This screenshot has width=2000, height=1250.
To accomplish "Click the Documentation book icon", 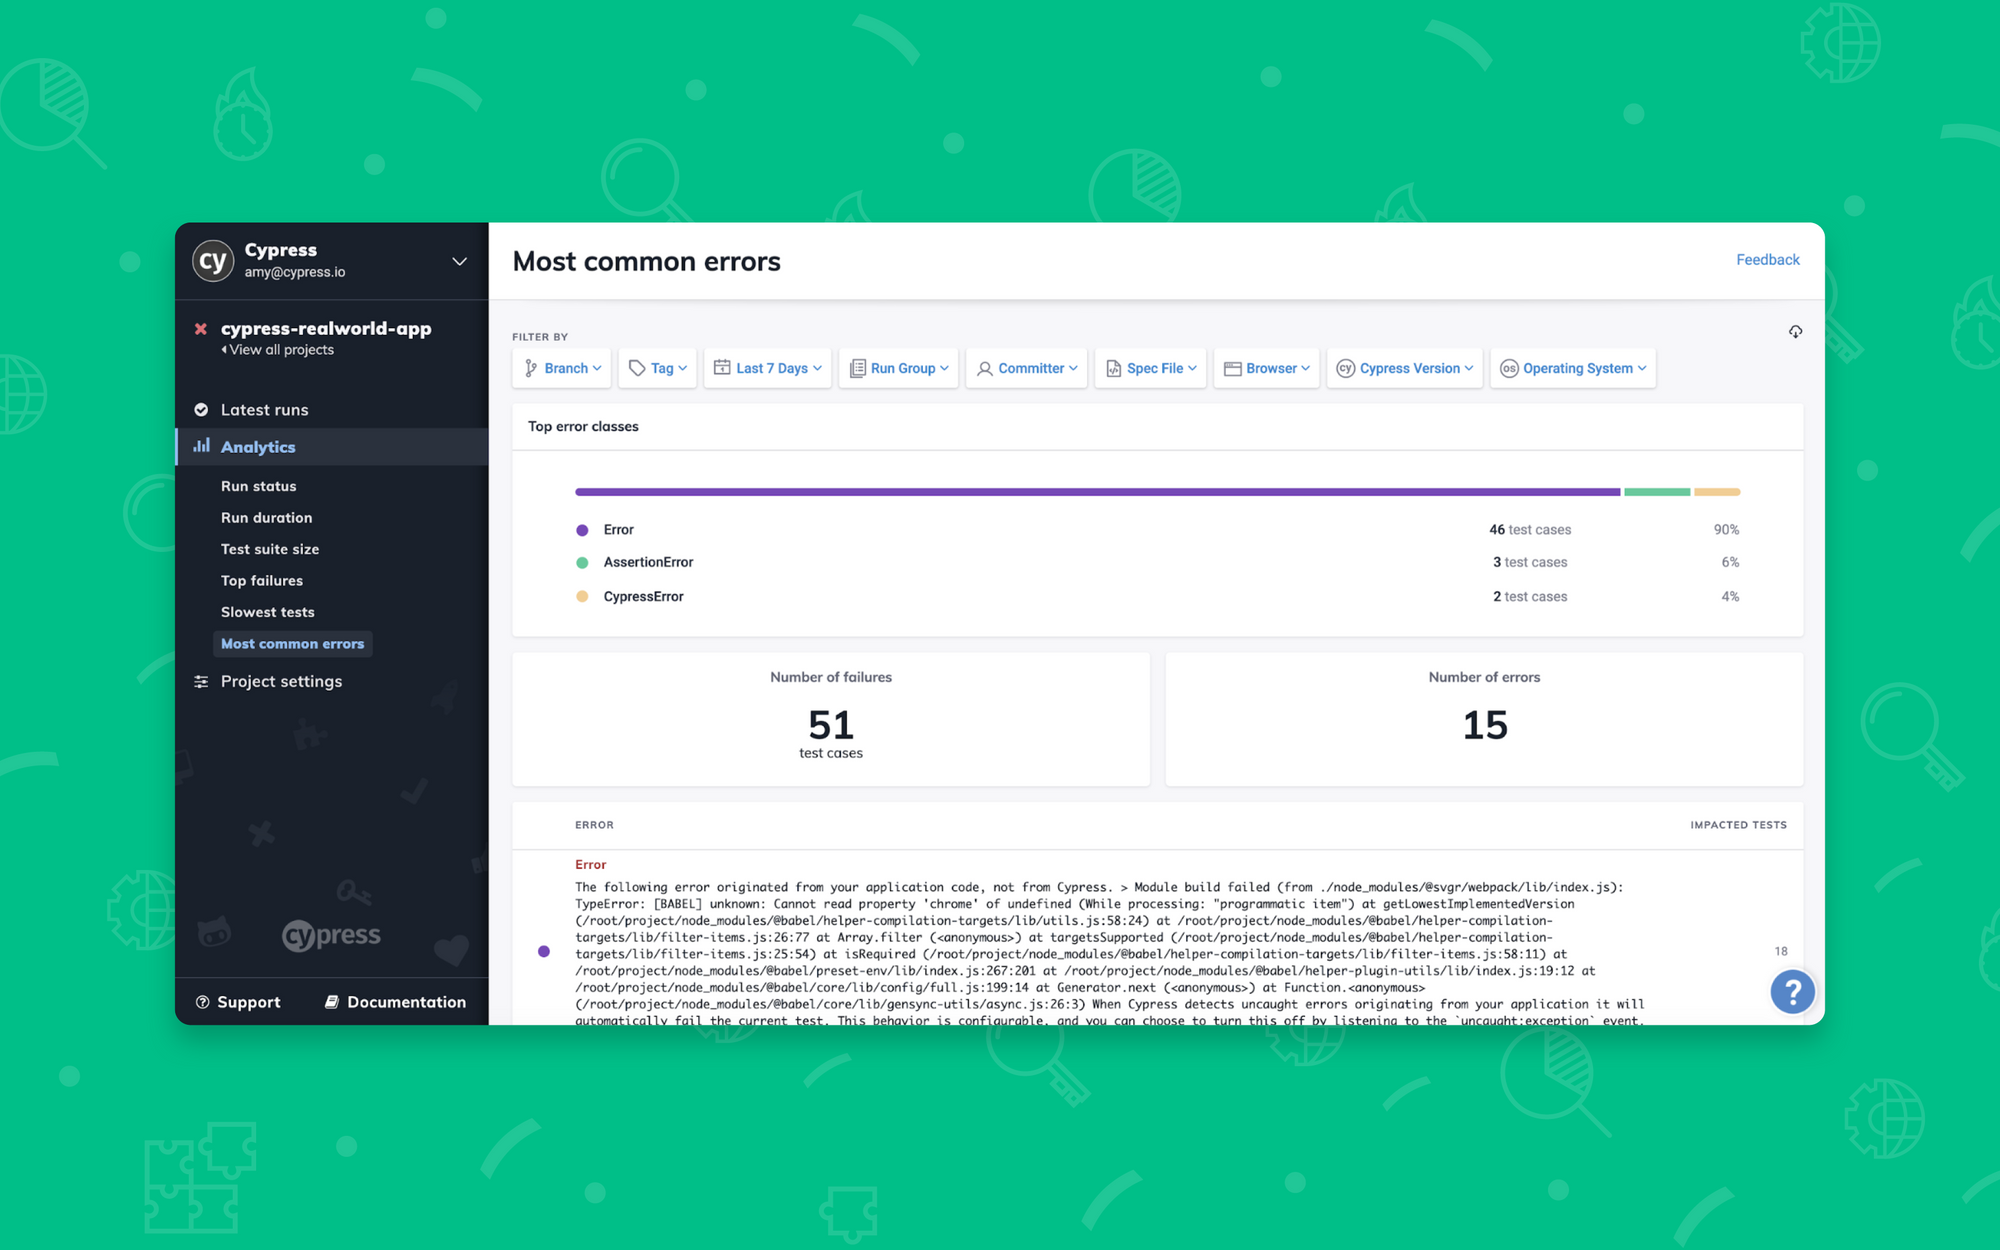I will coord(332,1002).
